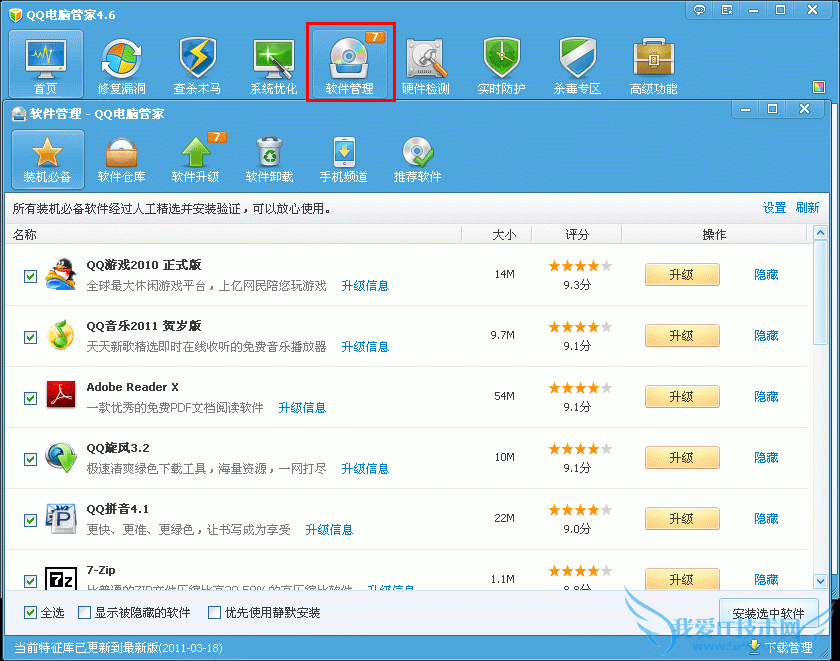Uncheck QQ音乐2011 checkbox

point(31,337)
